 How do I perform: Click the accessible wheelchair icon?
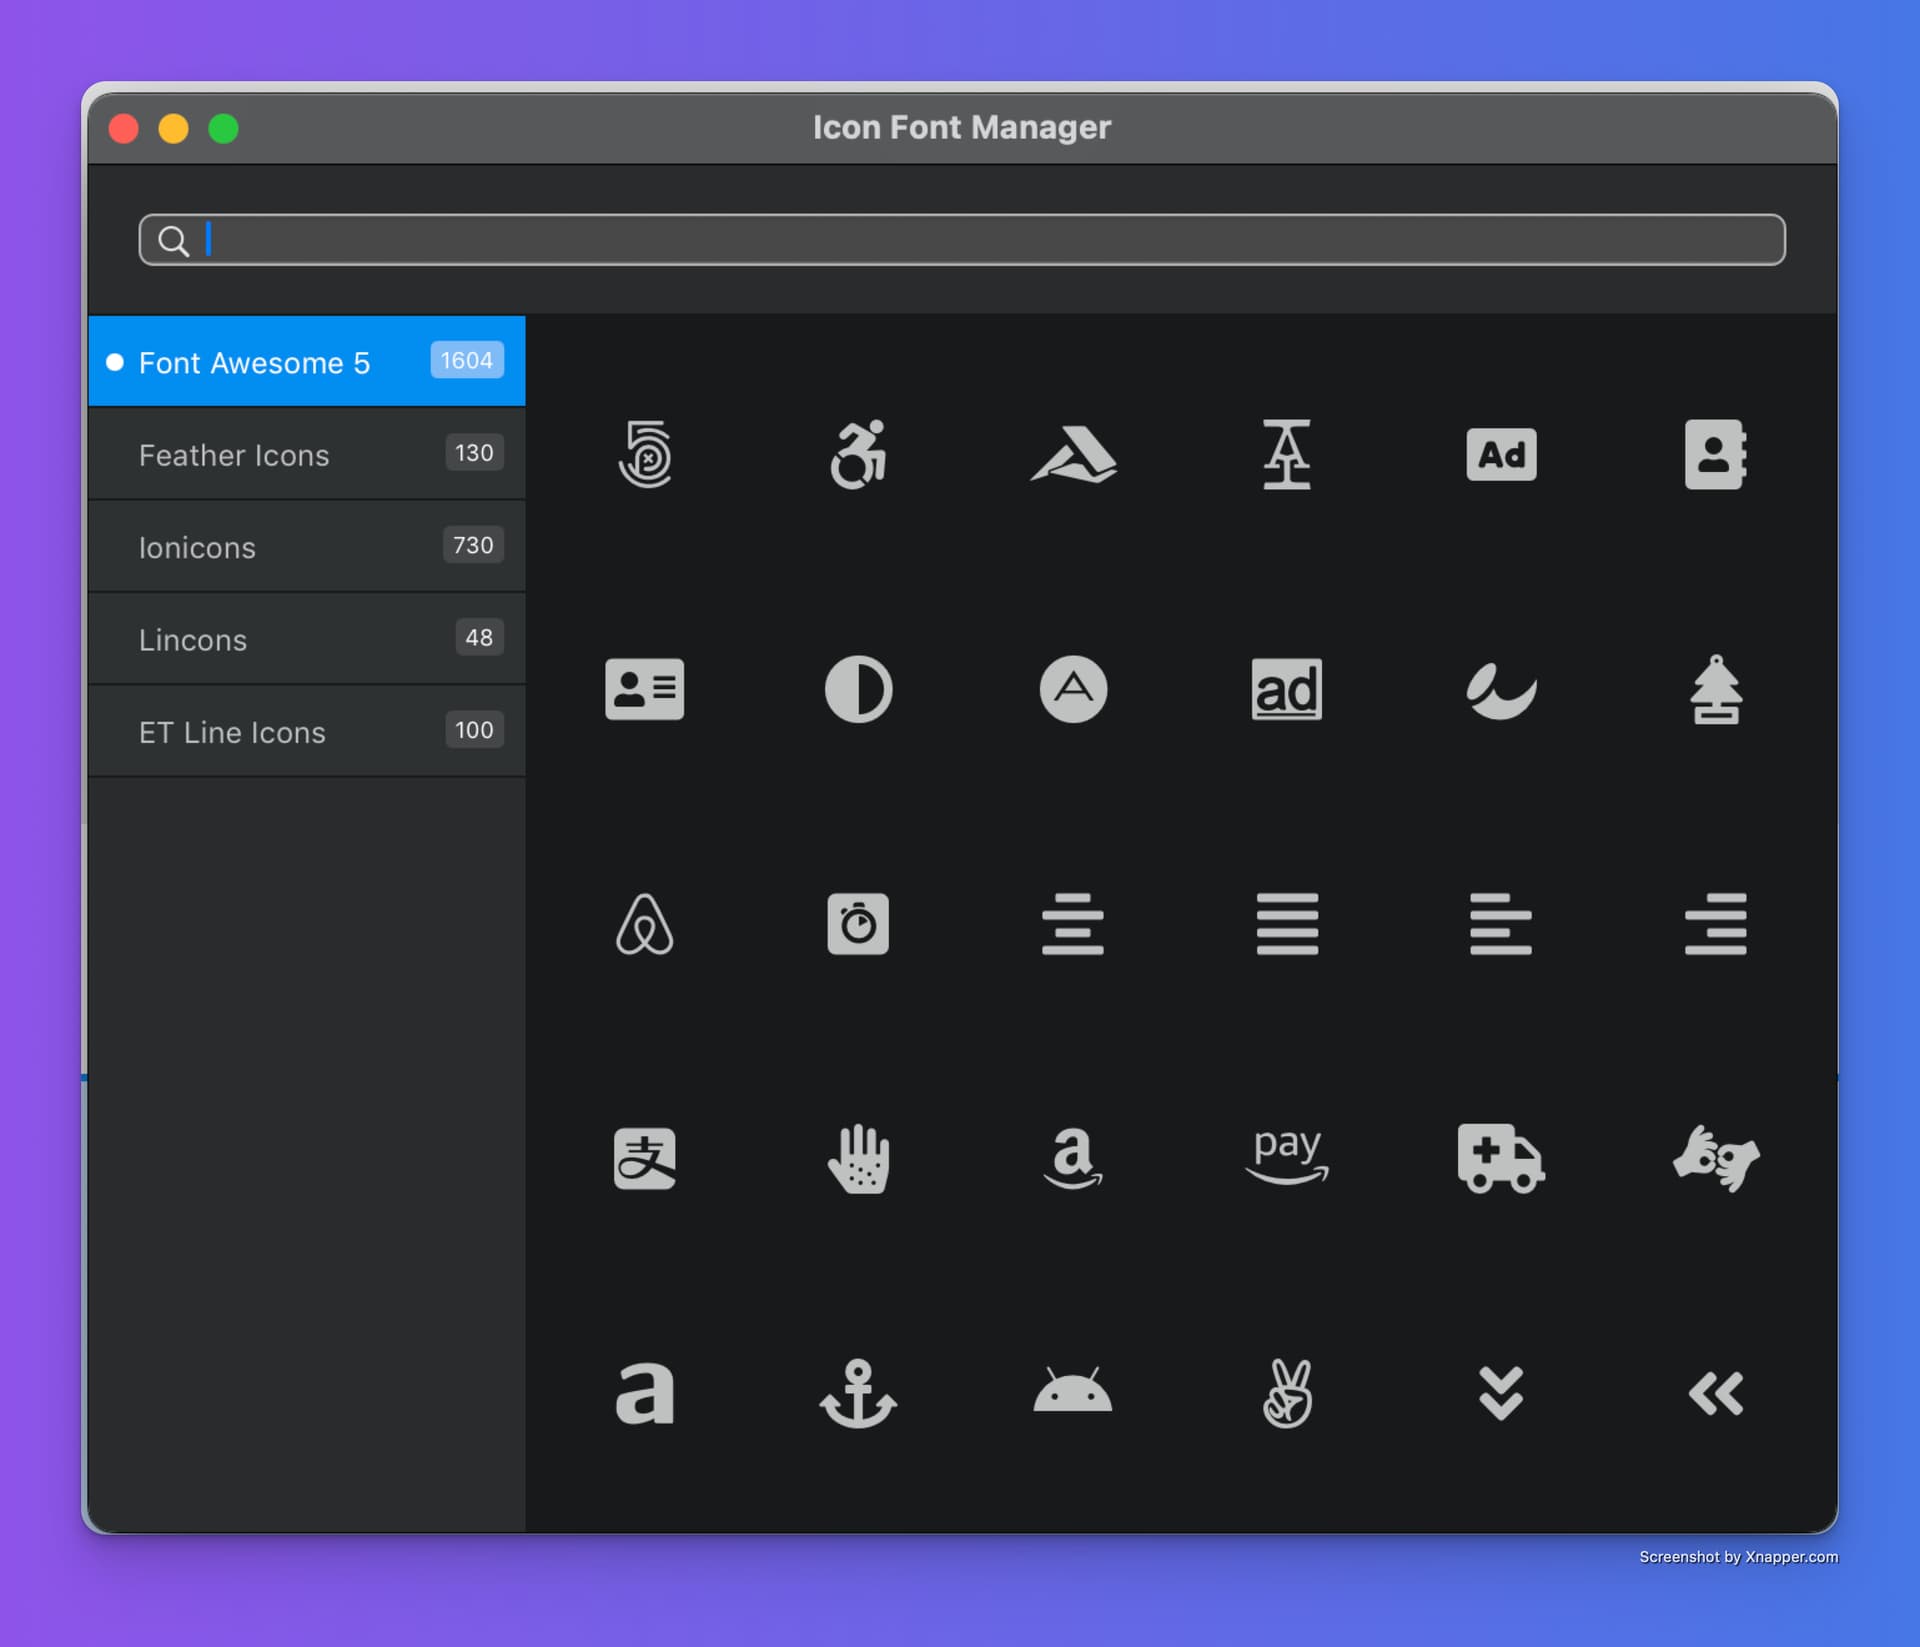858,454
